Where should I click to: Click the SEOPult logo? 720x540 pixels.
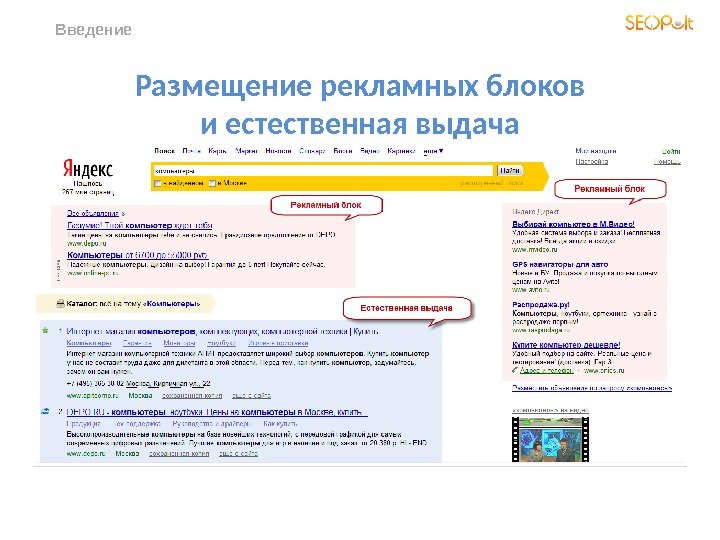tap(659, 22)
